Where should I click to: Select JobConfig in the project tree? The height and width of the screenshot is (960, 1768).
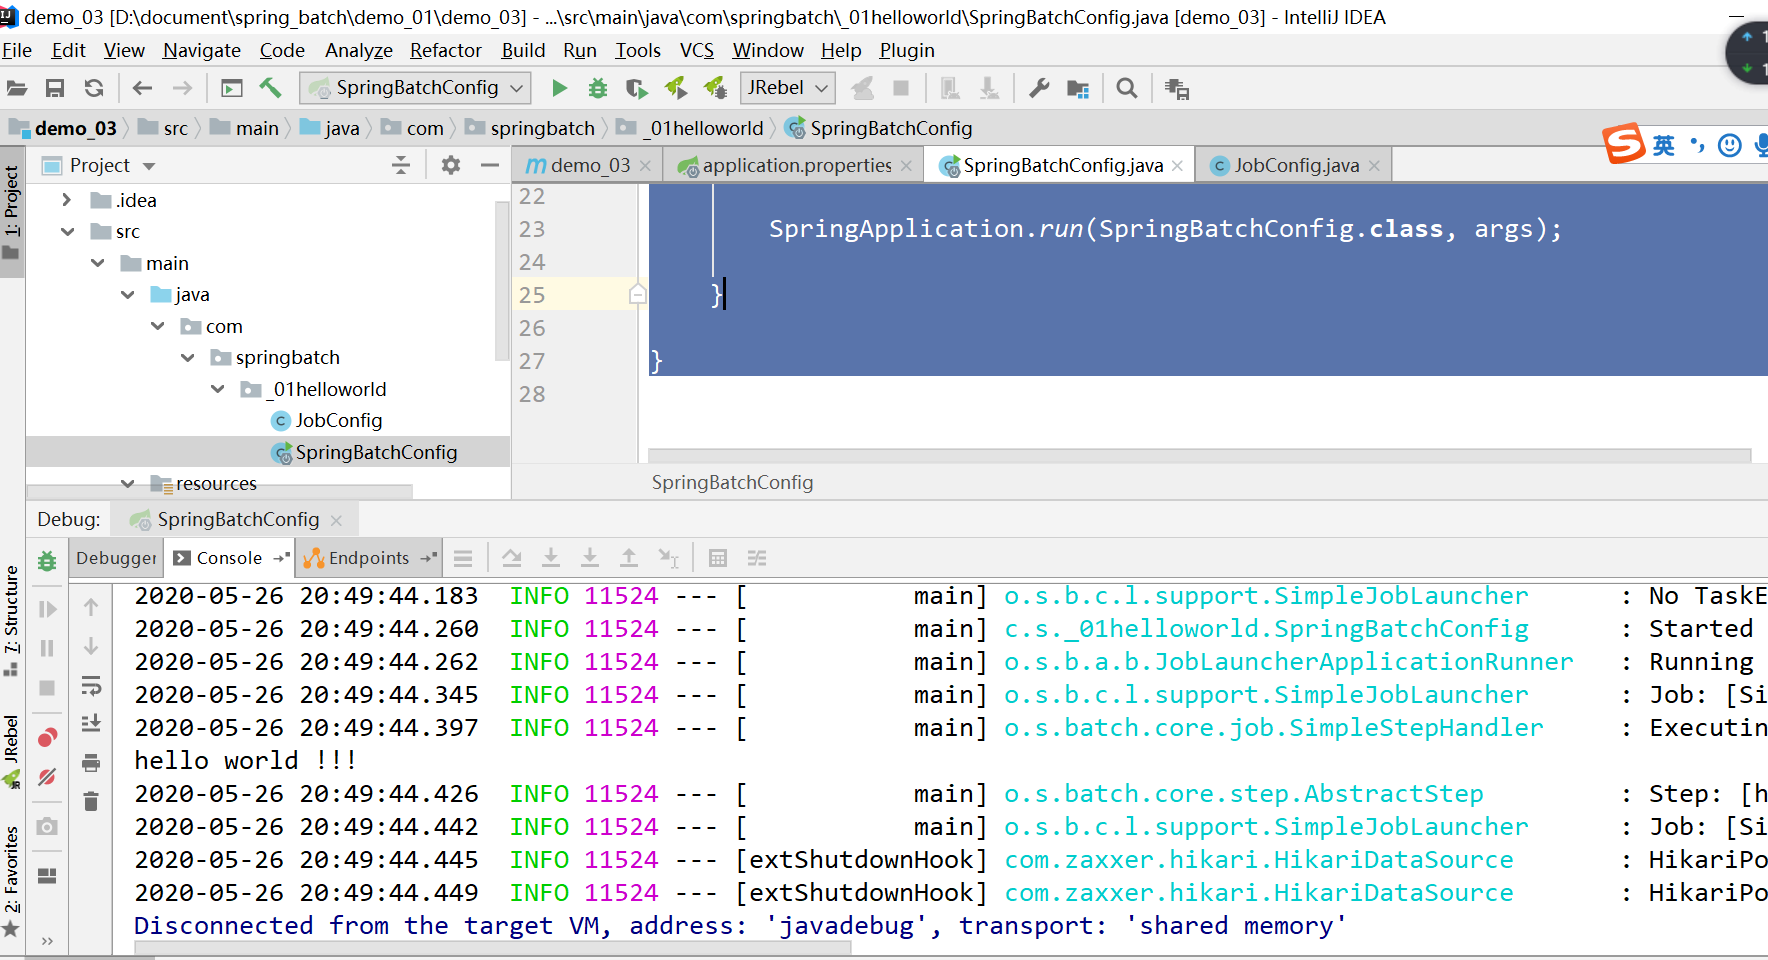(x=338, y=420)
